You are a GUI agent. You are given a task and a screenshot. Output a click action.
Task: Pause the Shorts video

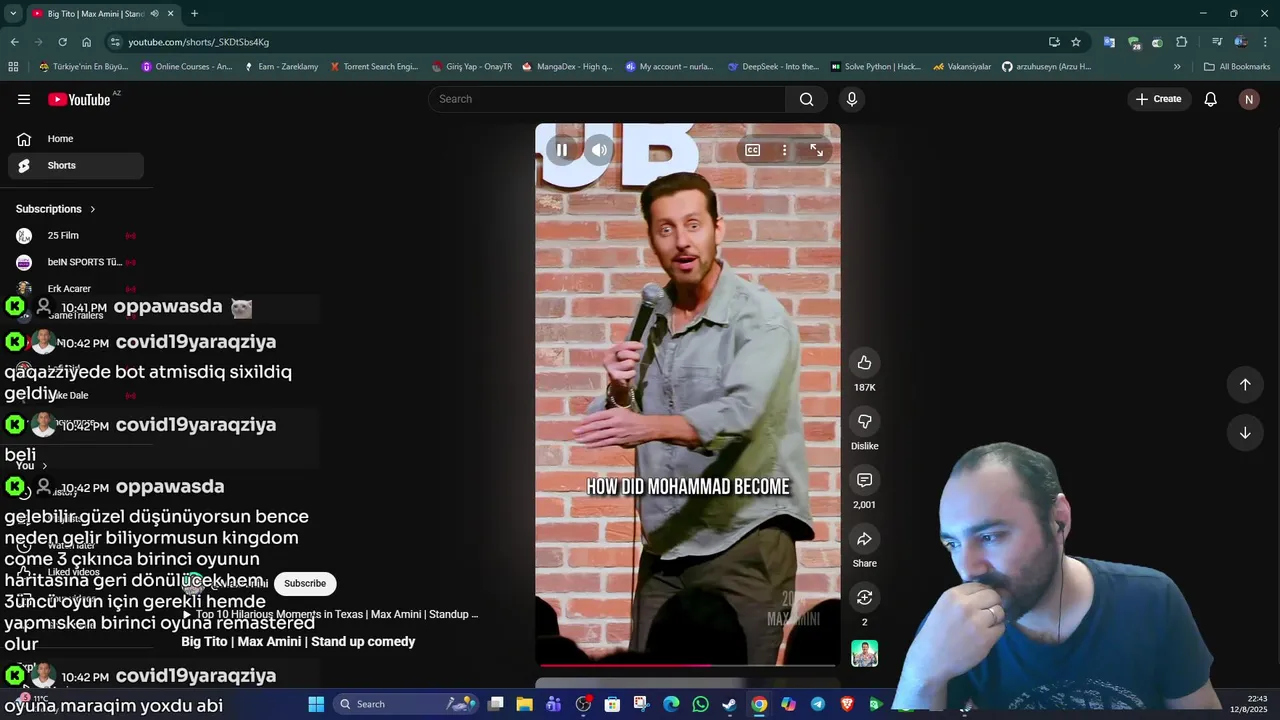[x=562, y=150]
